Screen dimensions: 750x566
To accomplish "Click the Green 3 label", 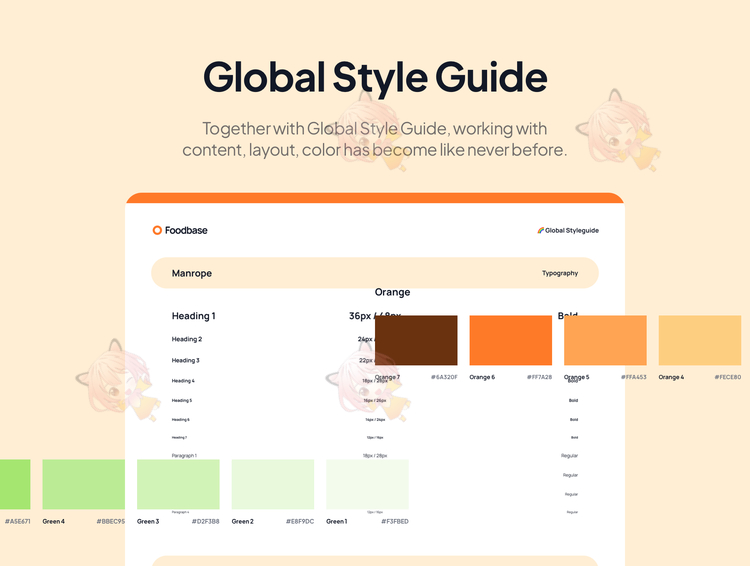I will click(148, 522).
